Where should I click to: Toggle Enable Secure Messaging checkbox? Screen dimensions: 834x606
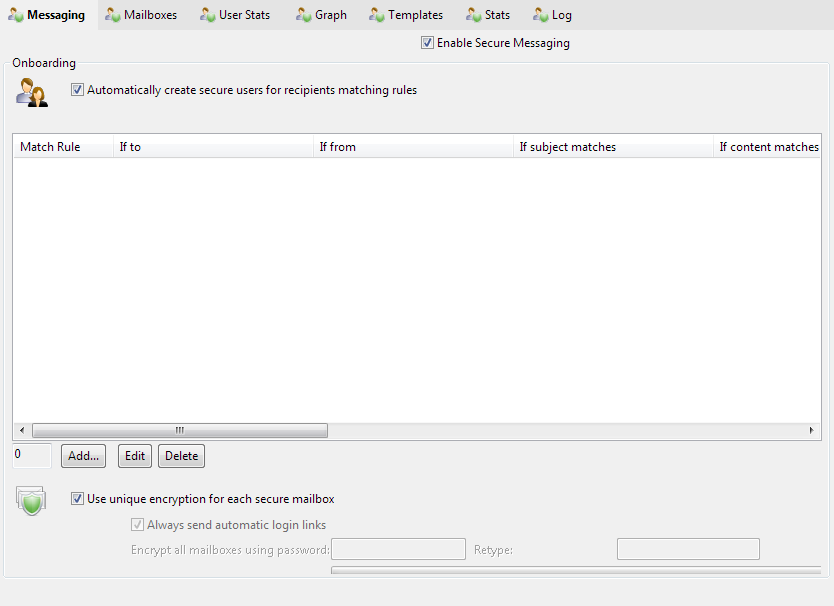tap(428, 43)
